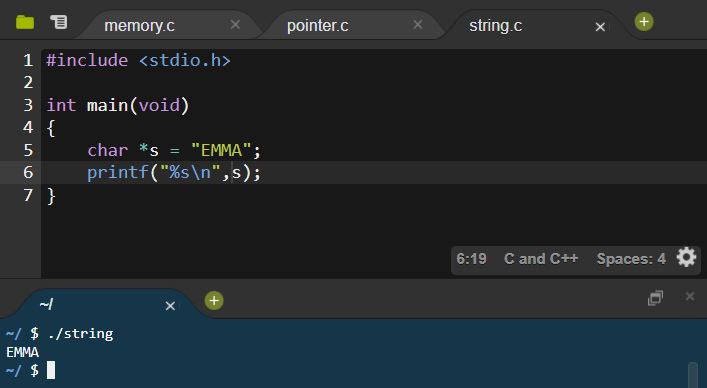Switch to the memory.c tab
Viewport: 707px width, 388px height.
point(139,26)
